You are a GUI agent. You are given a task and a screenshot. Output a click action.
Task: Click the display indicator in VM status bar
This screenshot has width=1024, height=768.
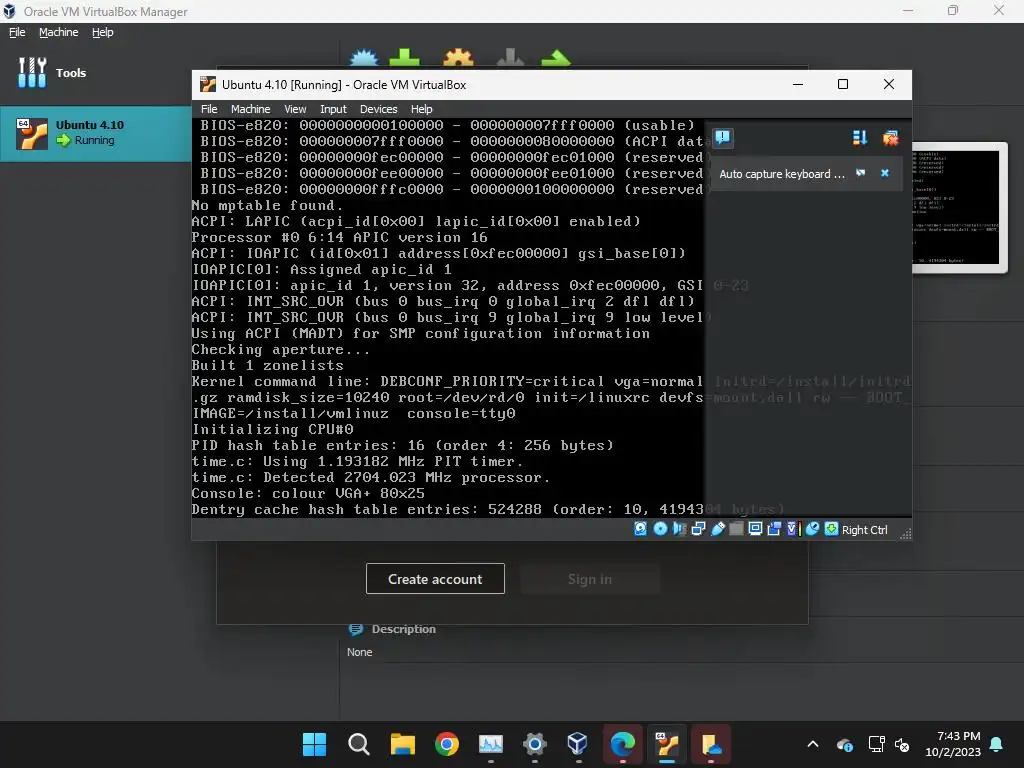coord(756,529)
